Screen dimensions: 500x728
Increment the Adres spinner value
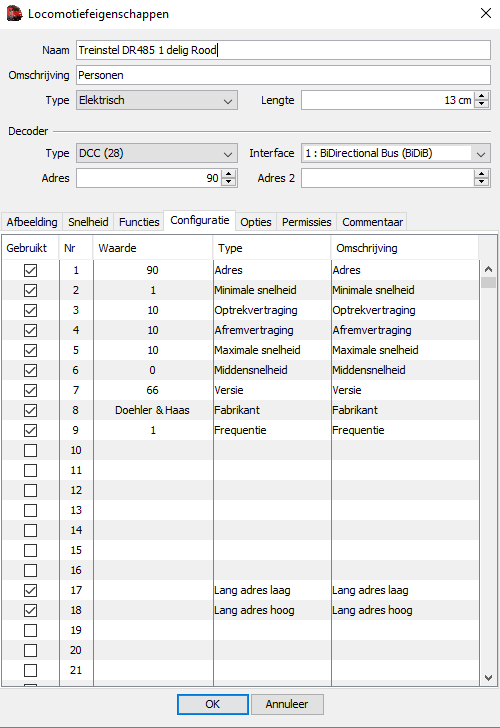coord(228,174)
